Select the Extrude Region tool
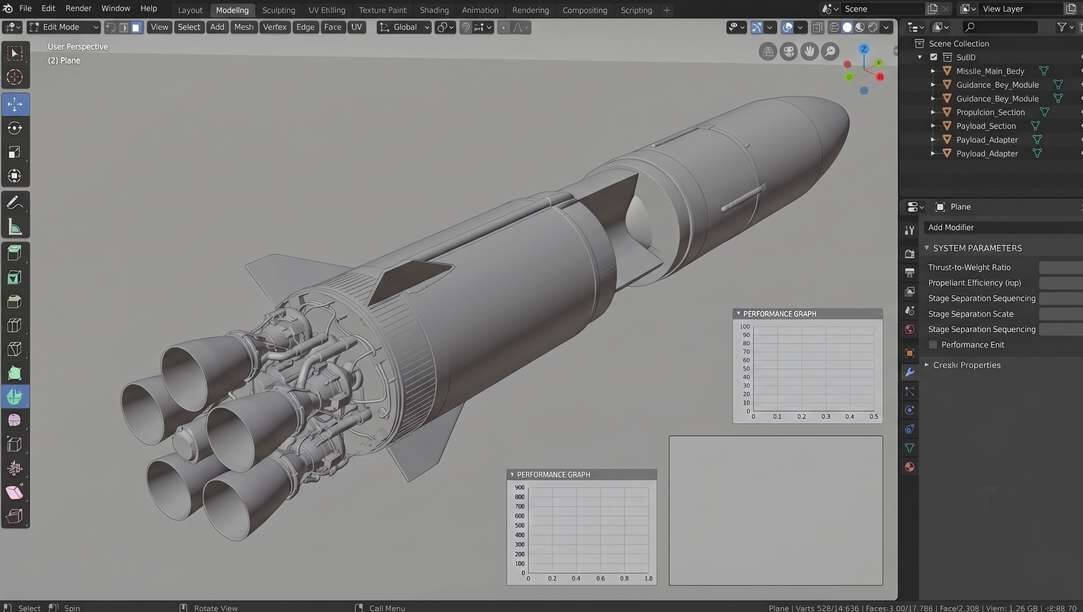The width and height of the screenshot is (1083, 612). click(x=15, y=253)
